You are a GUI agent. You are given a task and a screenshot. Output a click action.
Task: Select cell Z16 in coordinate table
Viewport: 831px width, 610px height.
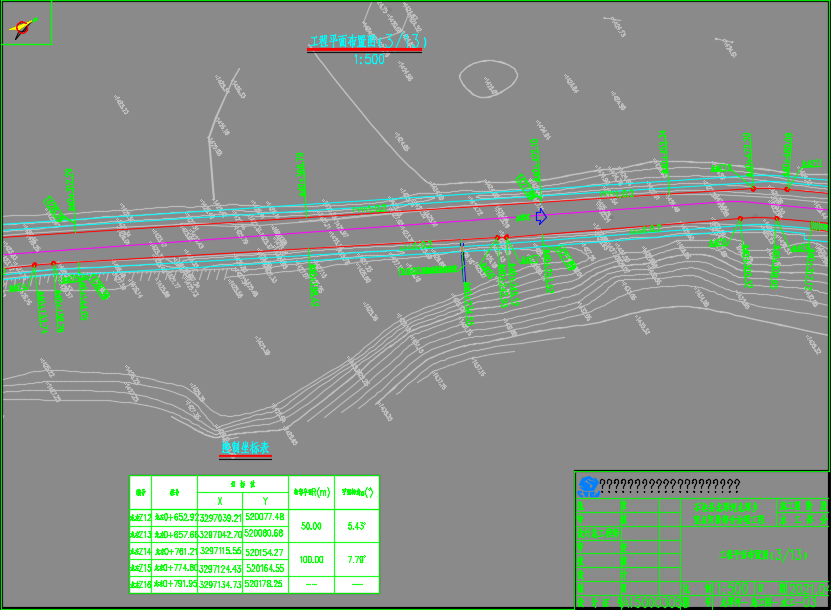(140, 585)
